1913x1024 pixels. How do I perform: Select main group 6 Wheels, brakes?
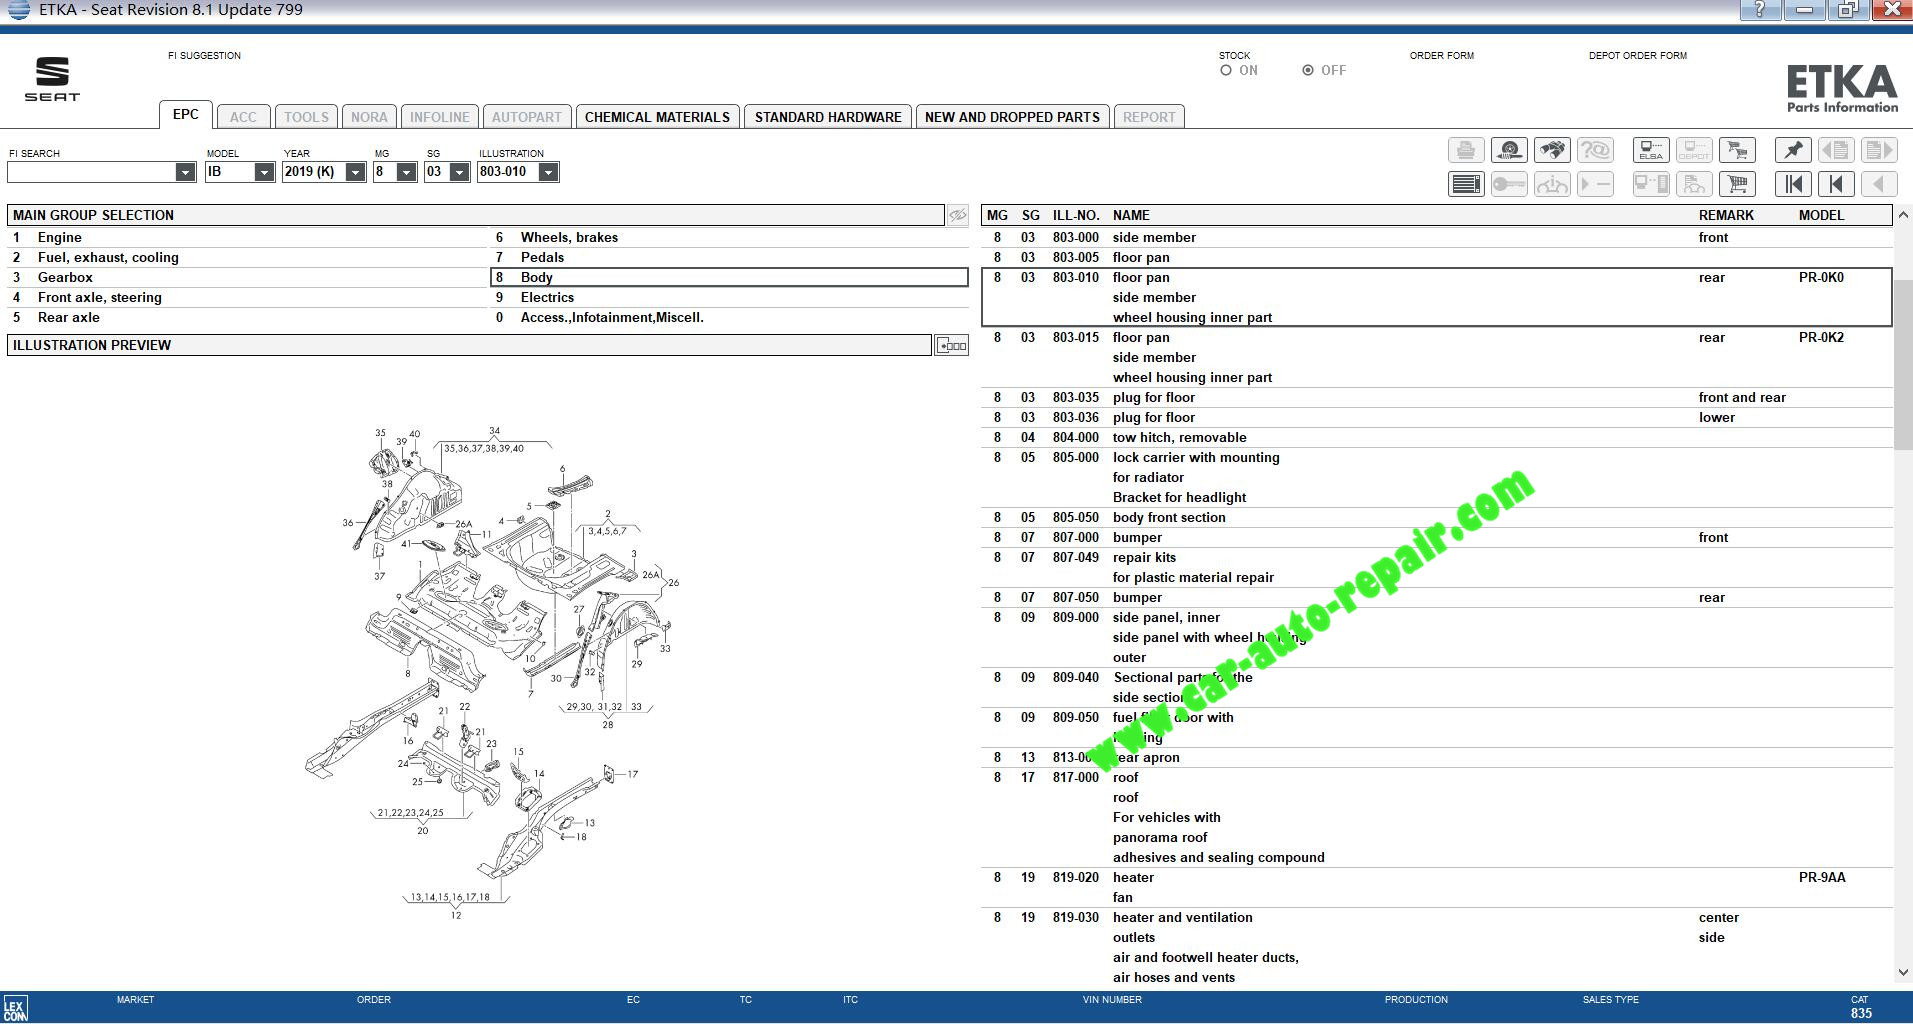tap(729, 238)
